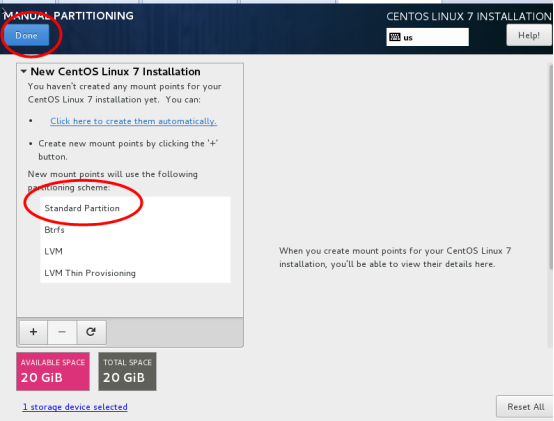
Task: Click the keyboard layout icon next to us
Action: (395, 37)
